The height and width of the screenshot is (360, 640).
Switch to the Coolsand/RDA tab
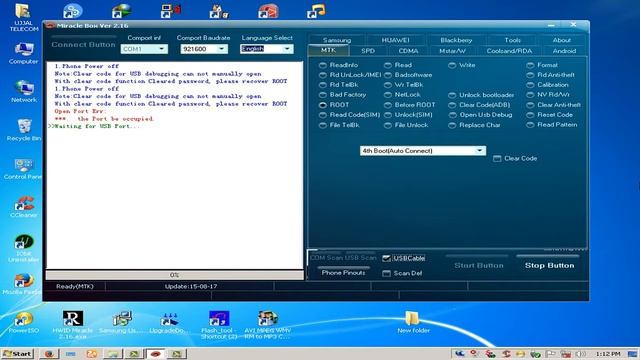click(x=509, y=51)
